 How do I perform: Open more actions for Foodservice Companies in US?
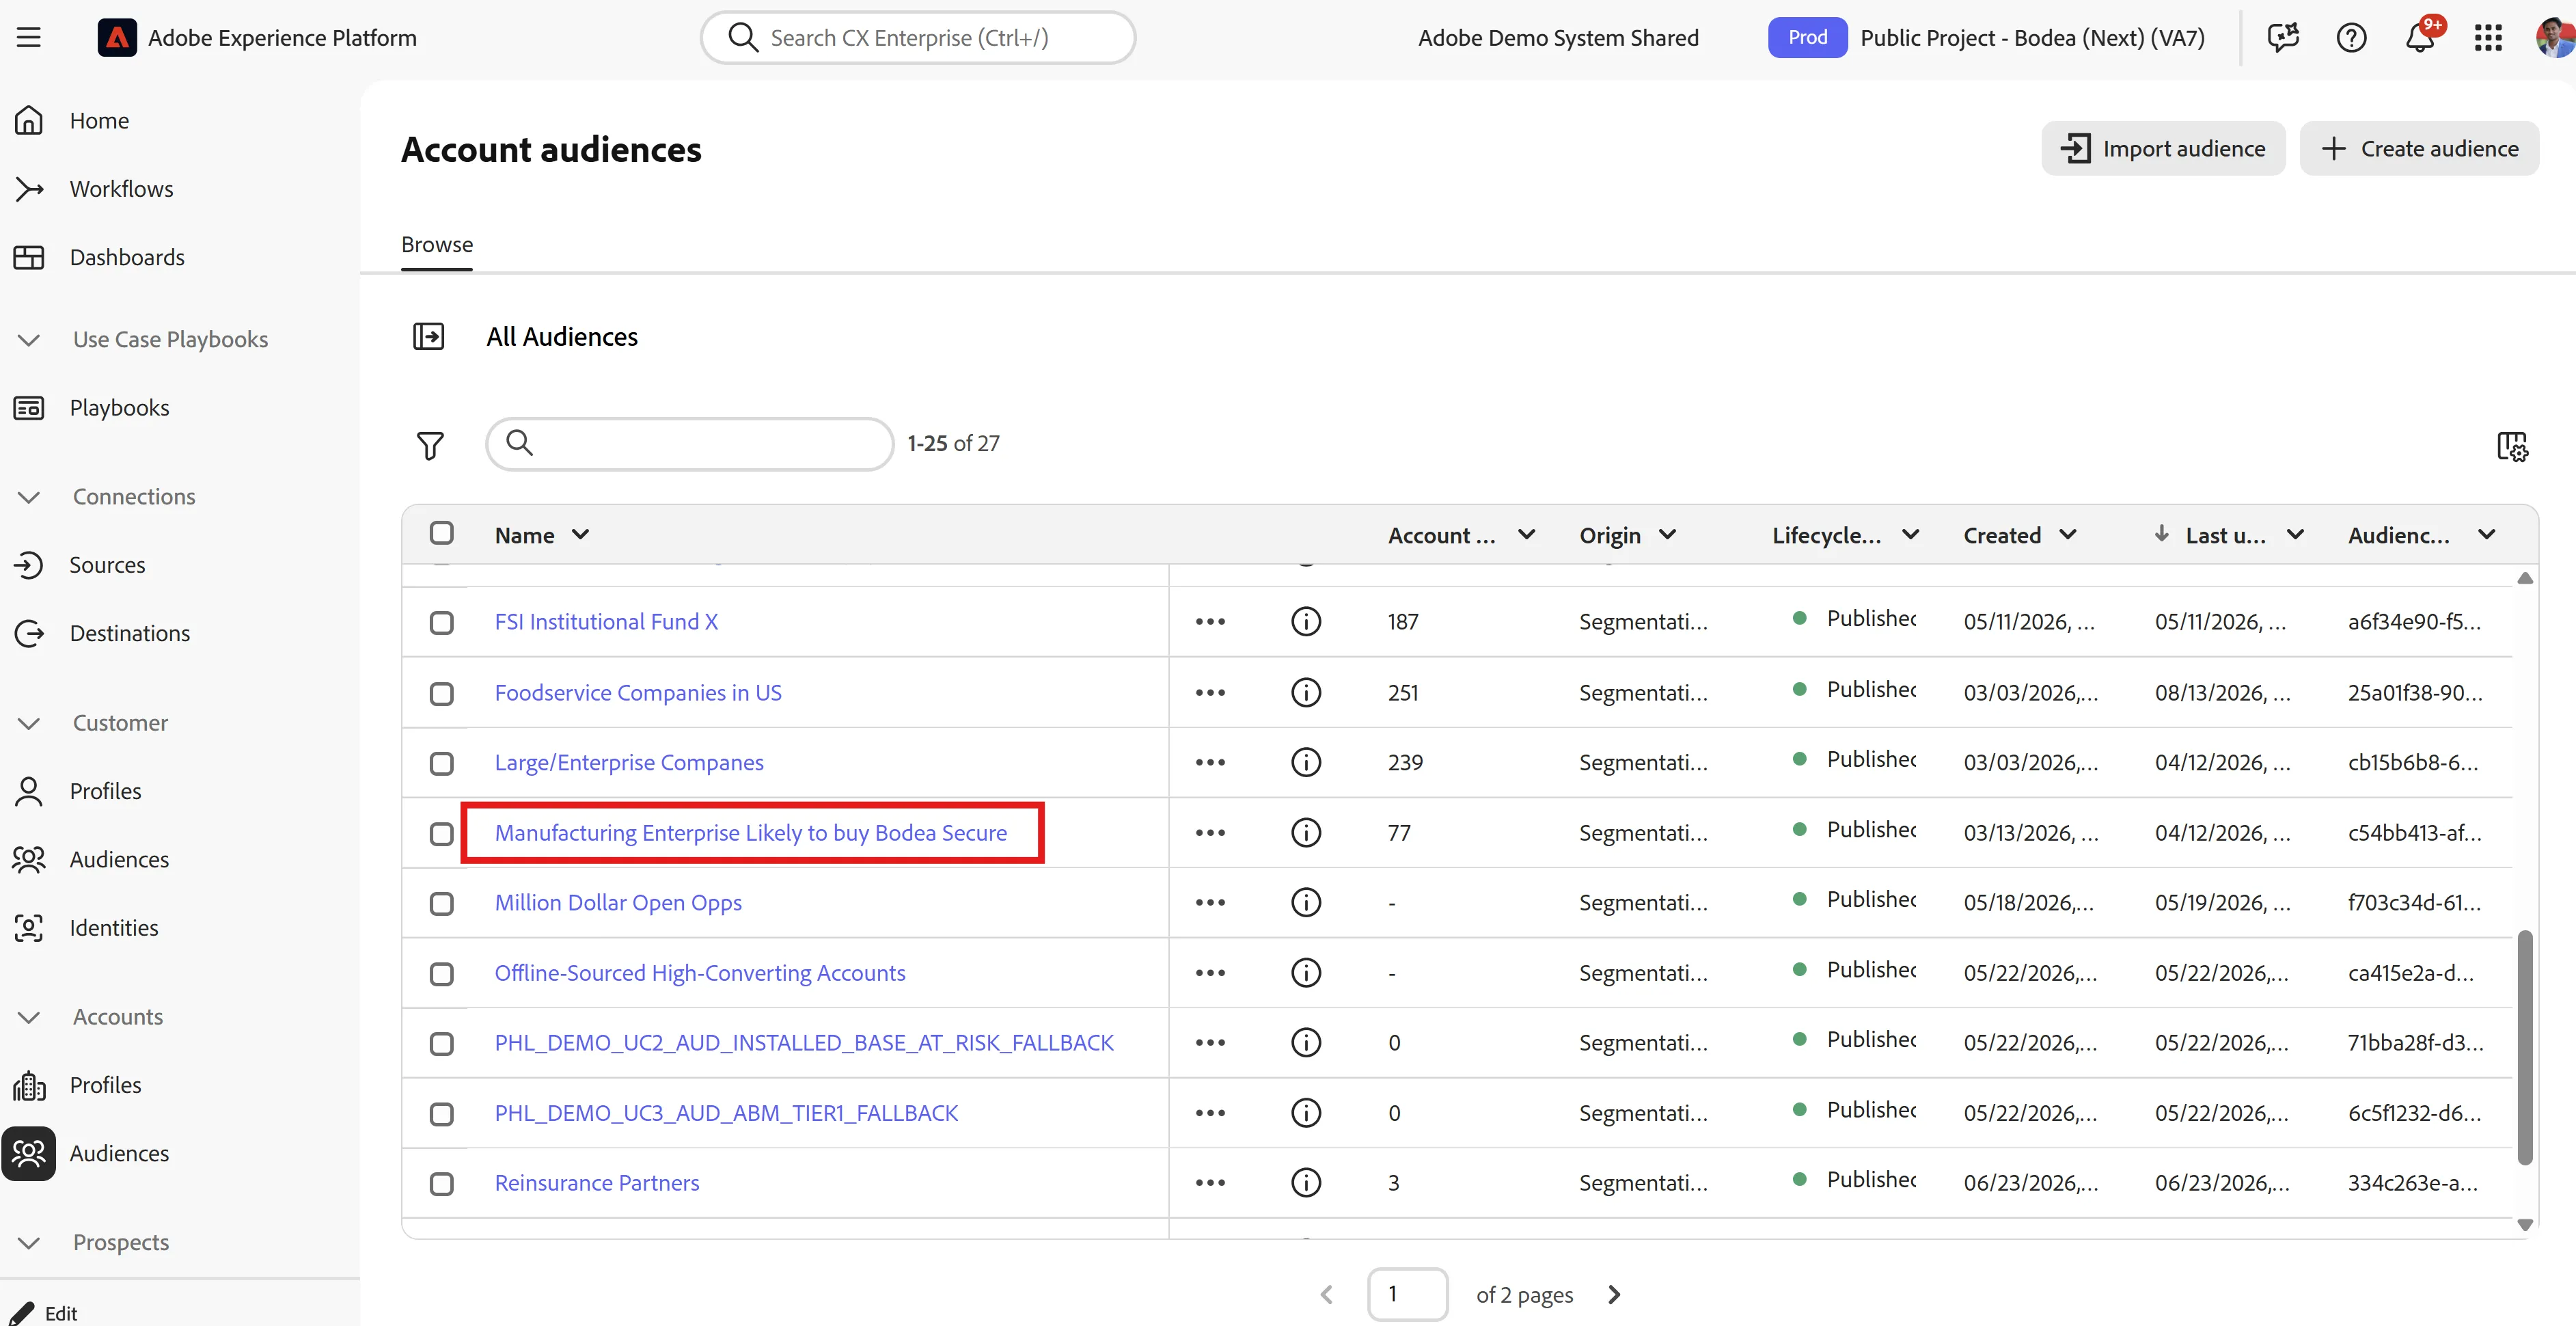pyautogui.click(x=1210, y=693)
